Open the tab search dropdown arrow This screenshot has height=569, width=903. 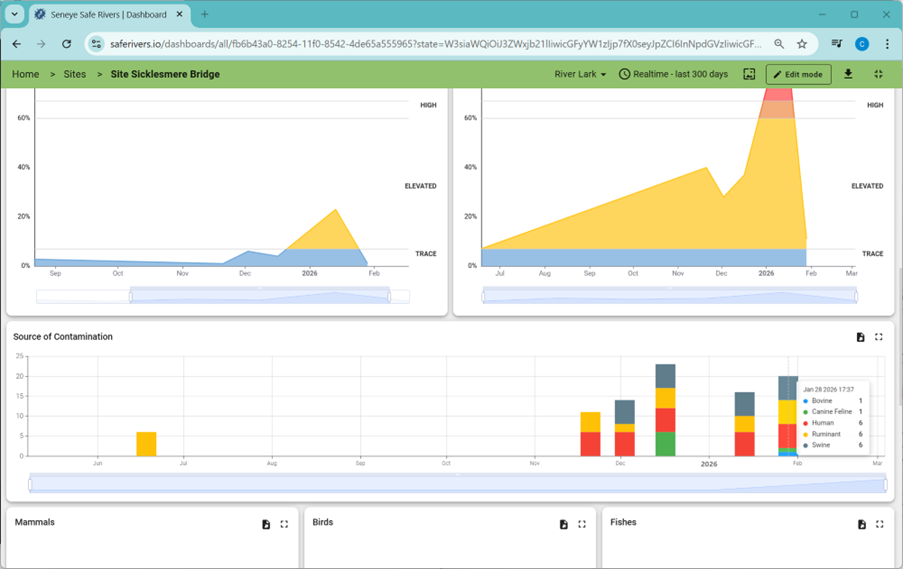point(14,14)
